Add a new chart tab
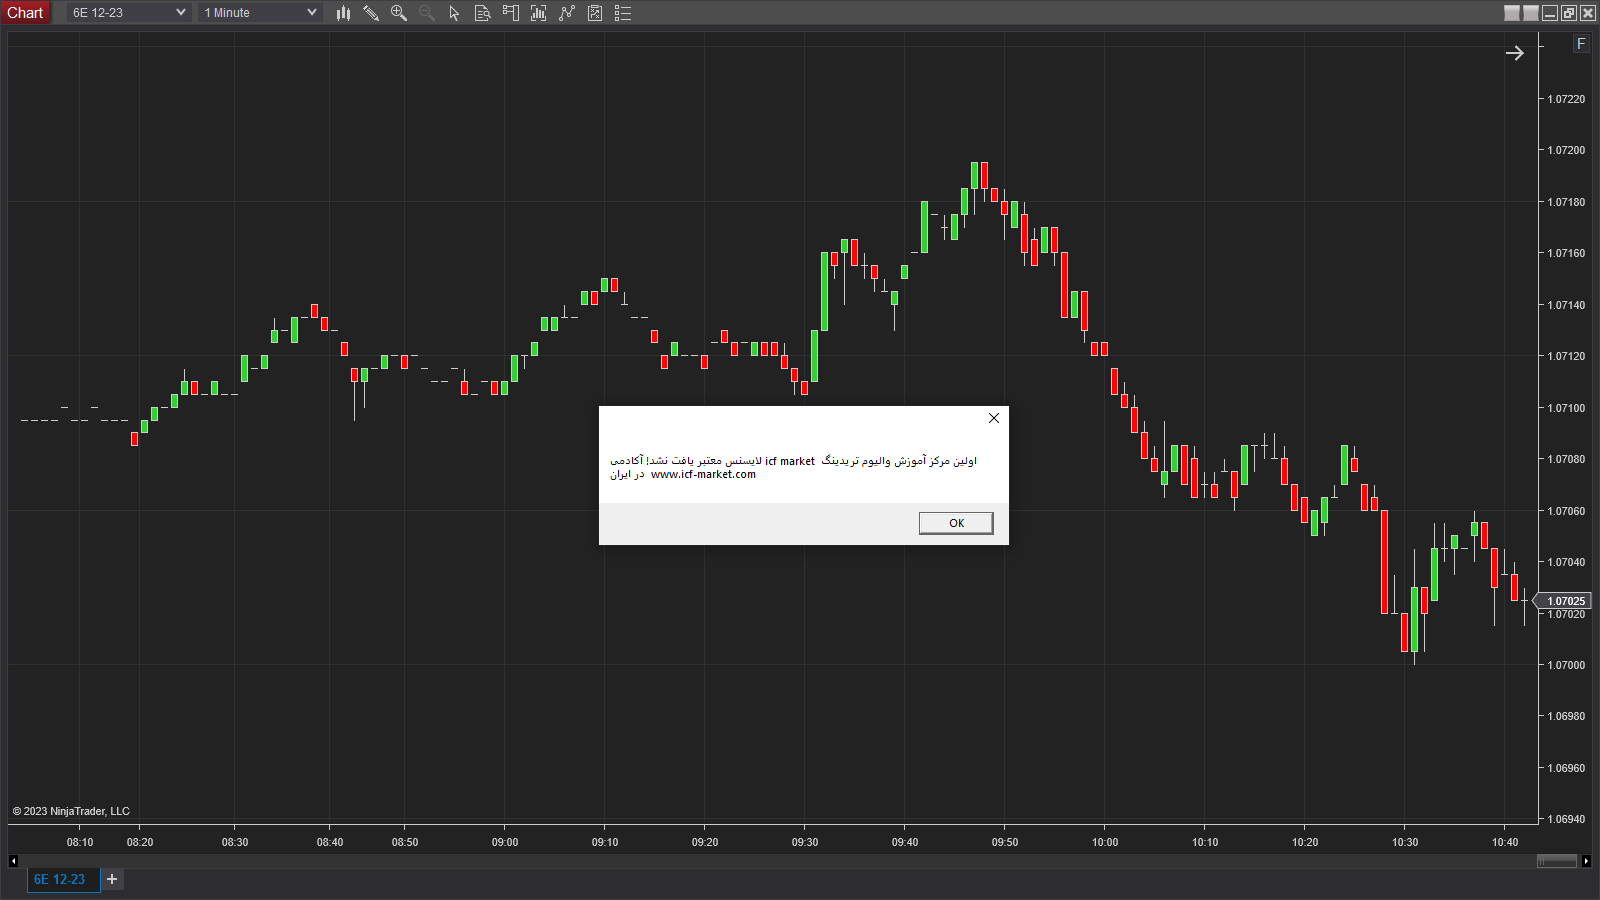Screen dimensions: 1600x900 tap(112, 879)
